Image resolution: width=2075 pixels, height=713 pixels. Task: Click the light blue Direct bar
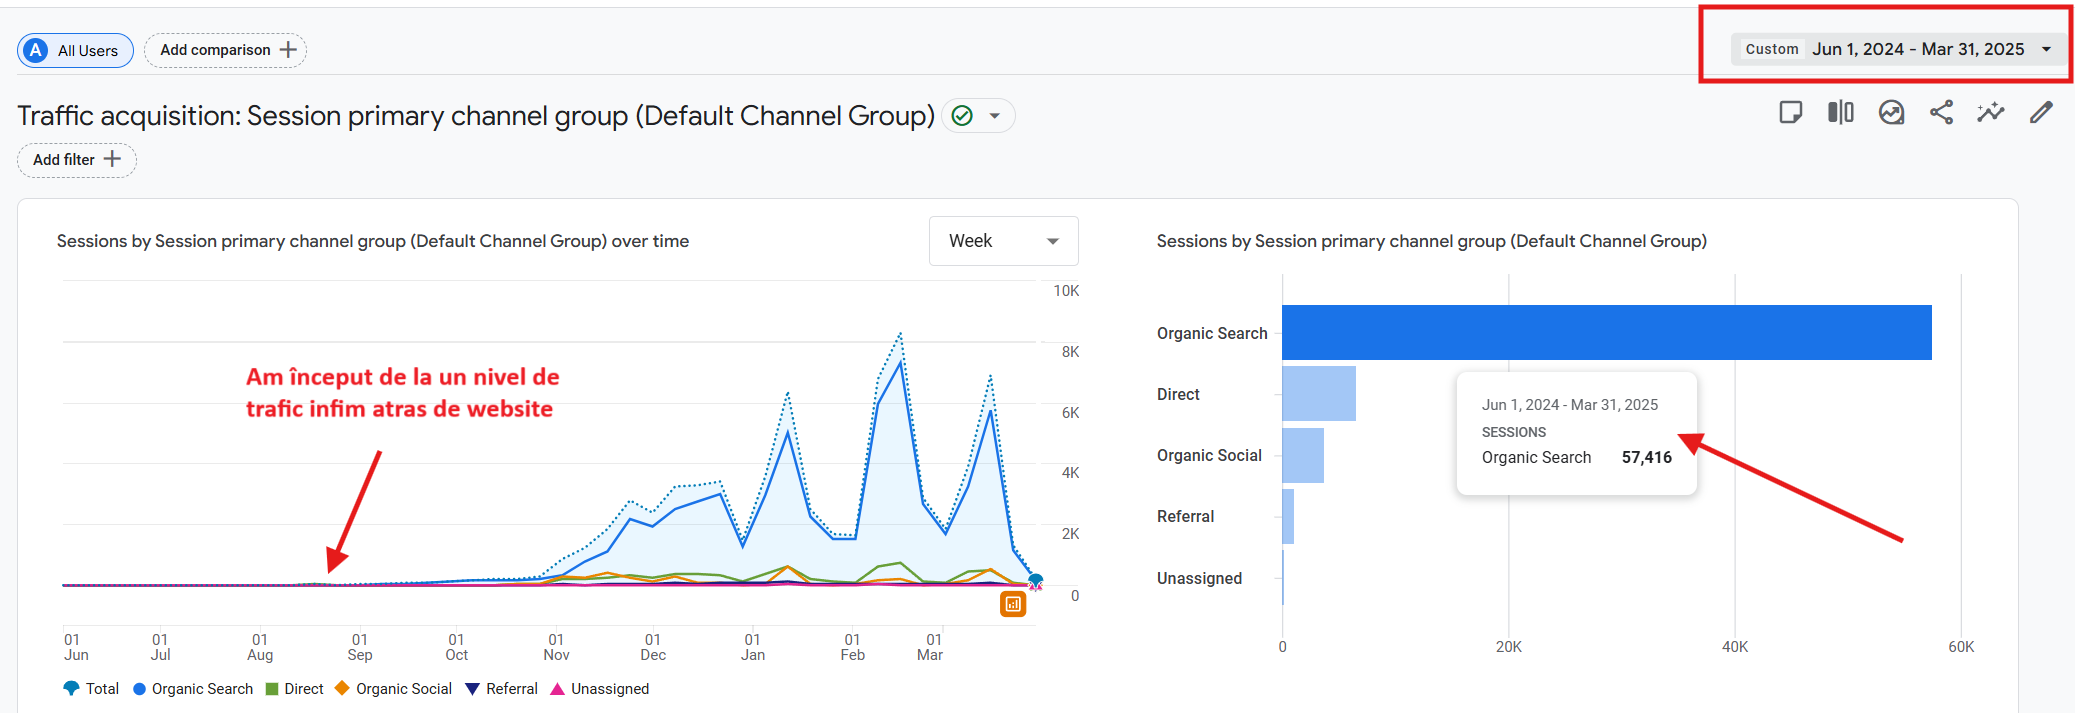(1319, 393)
